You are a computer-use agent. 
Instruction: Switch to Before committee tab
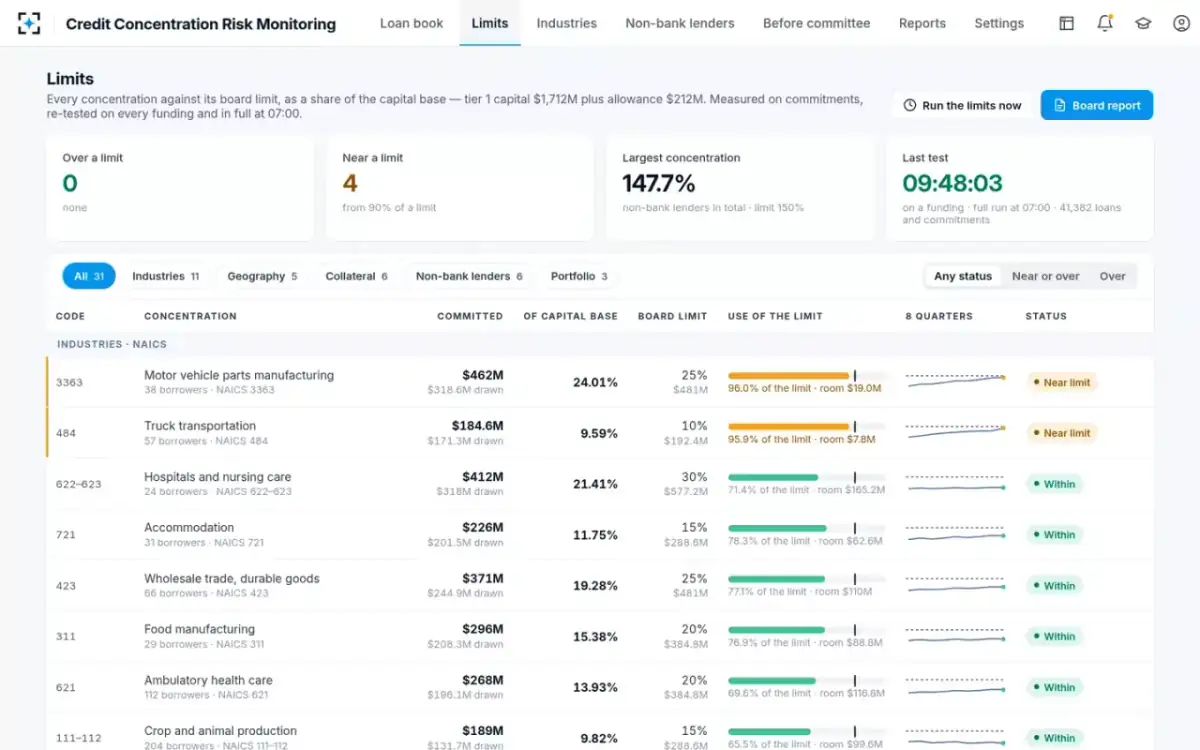pyautogui.click(x=816, y=23)
